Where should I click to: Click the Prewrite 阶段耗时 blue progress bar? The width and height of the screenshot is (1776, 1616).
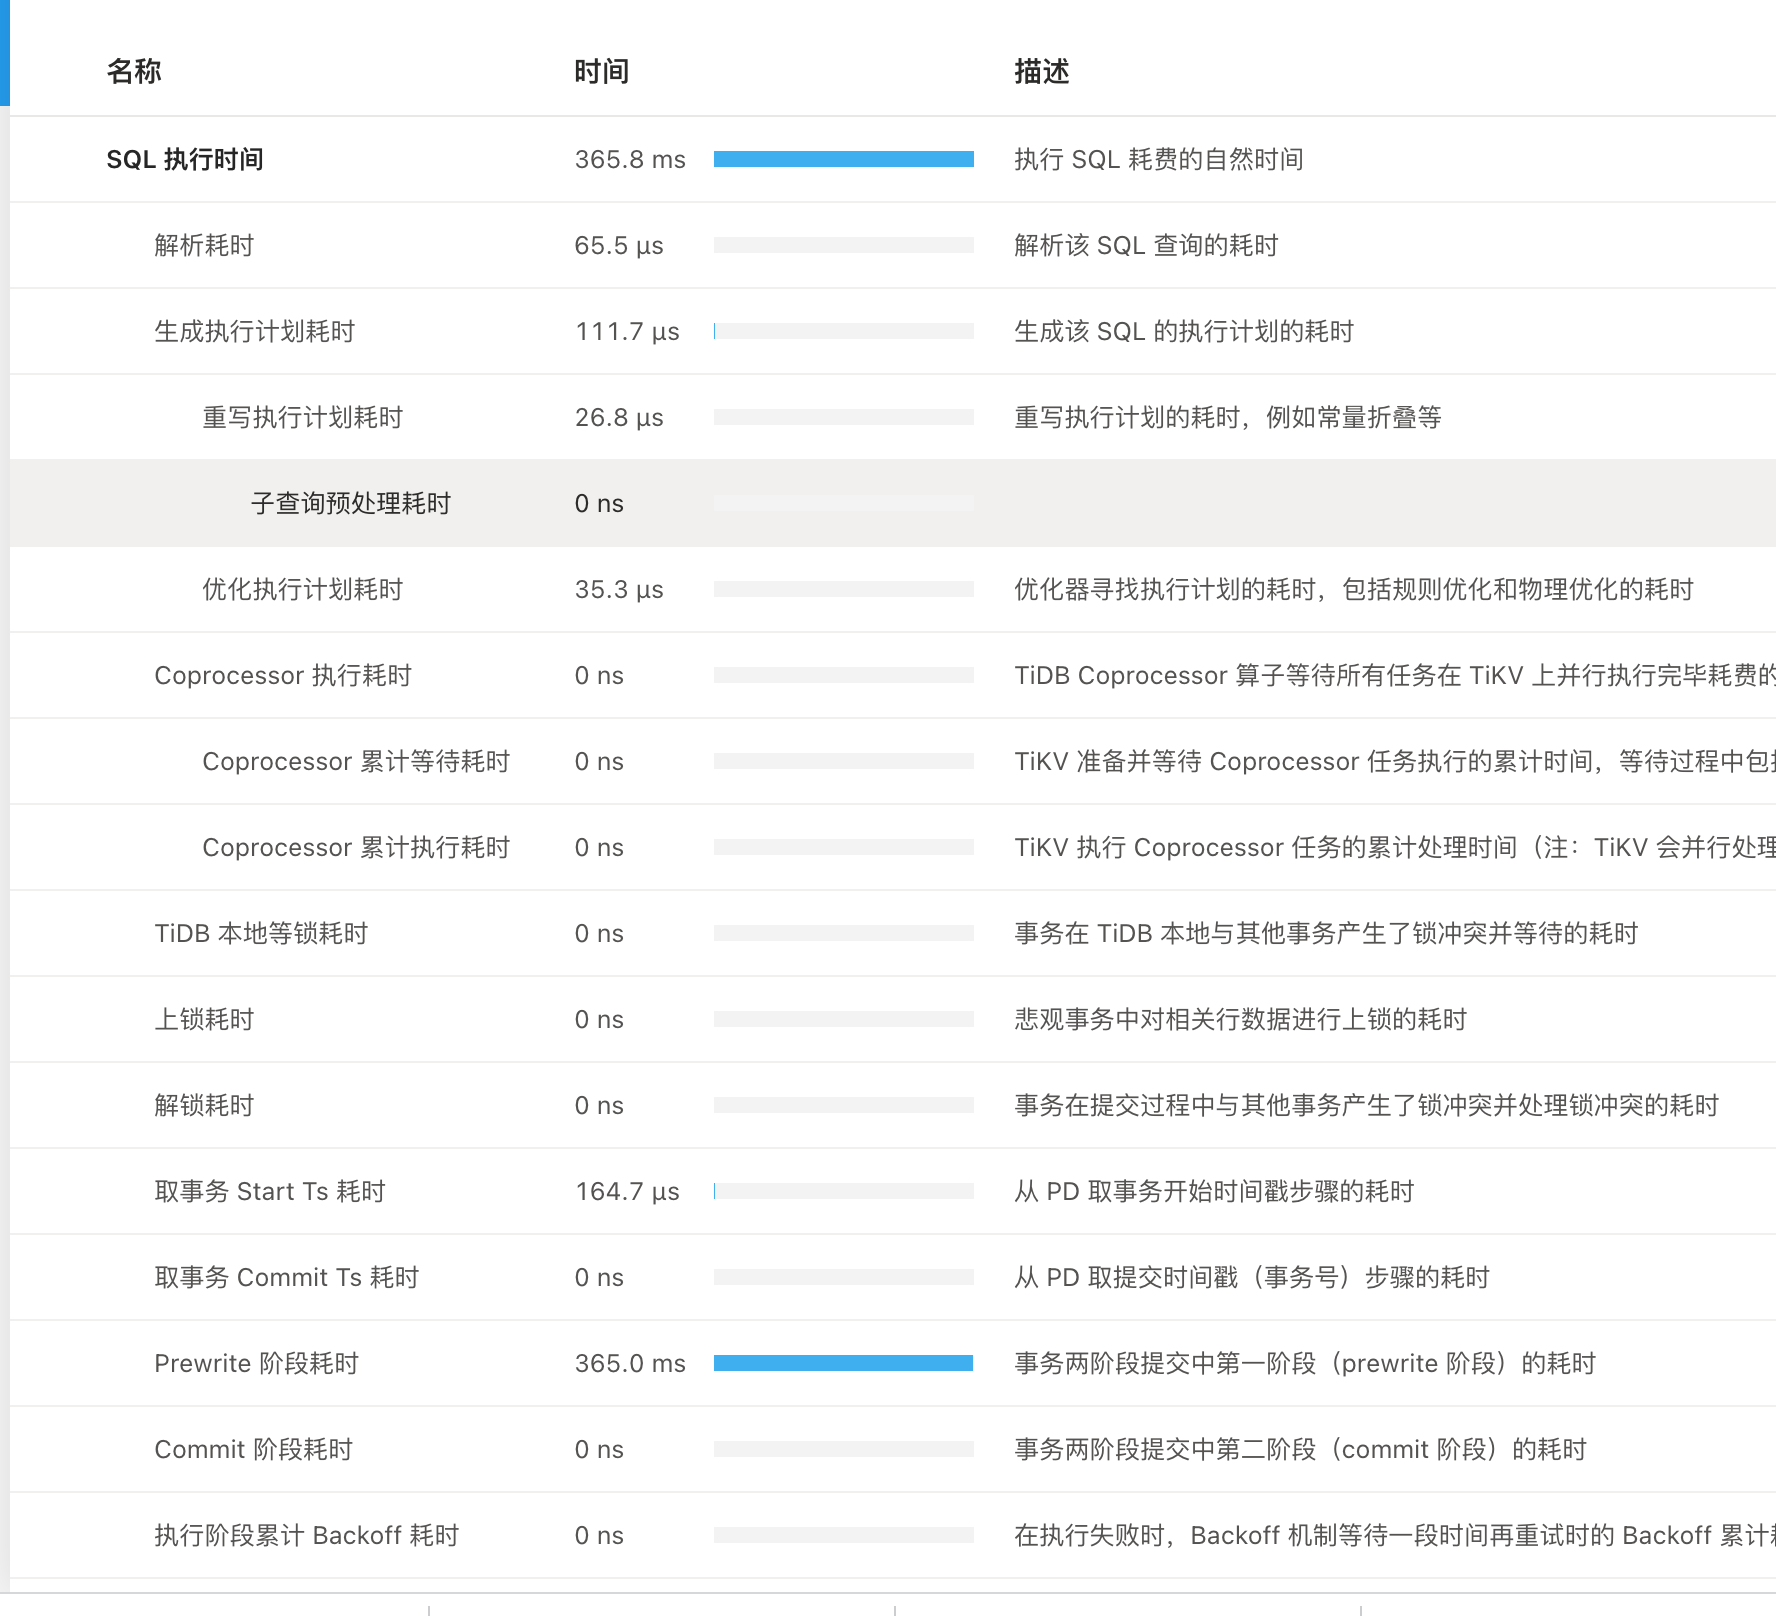844,1363
